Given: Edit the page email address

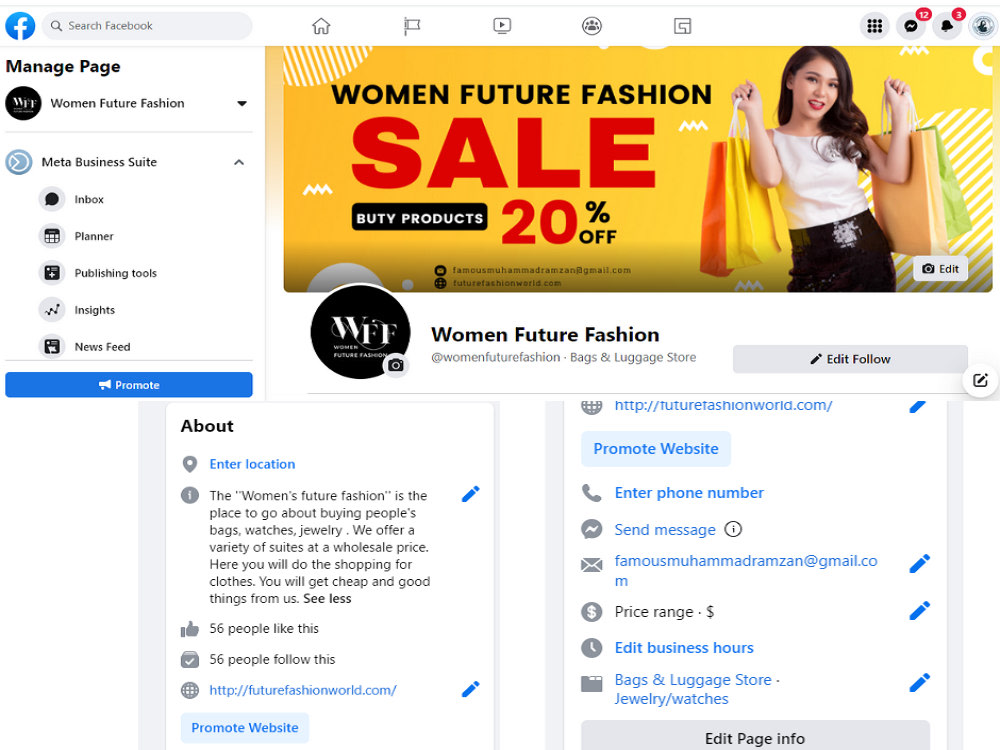Looking at the screenshot, I should [919, 563].
